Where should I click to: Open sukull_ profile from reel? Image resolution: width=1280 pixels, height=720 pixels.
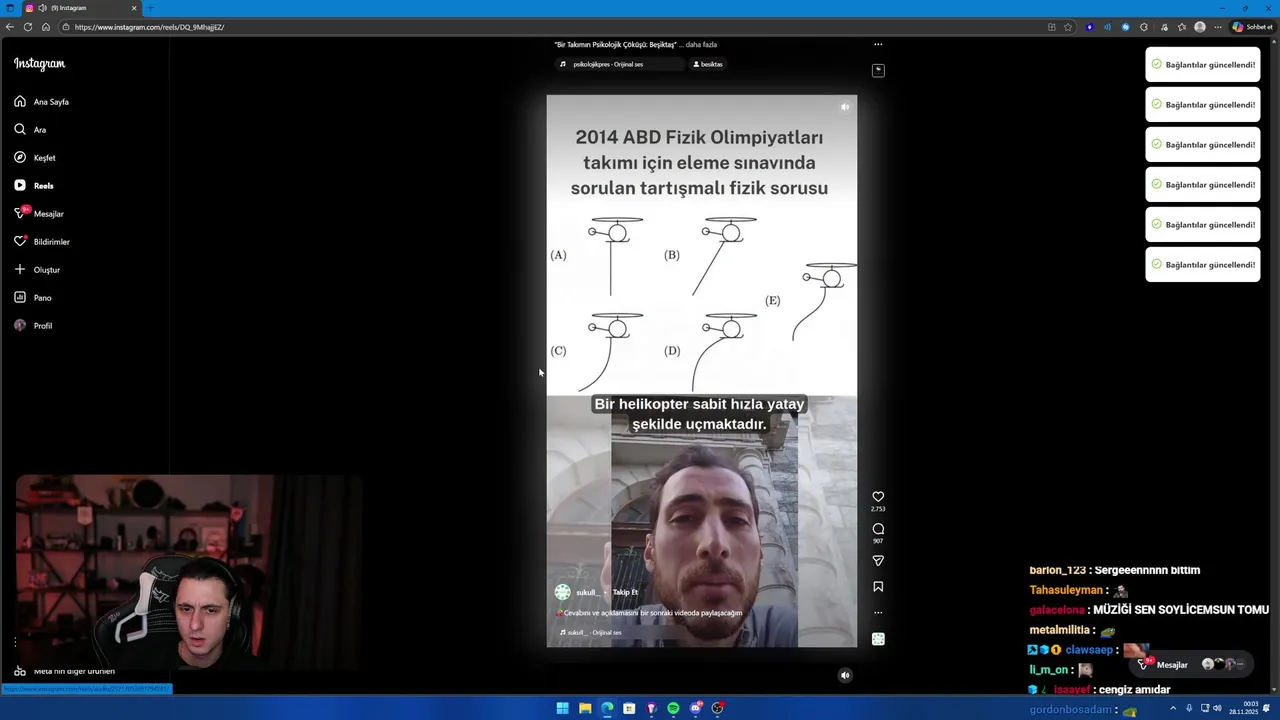click(587, 592)
